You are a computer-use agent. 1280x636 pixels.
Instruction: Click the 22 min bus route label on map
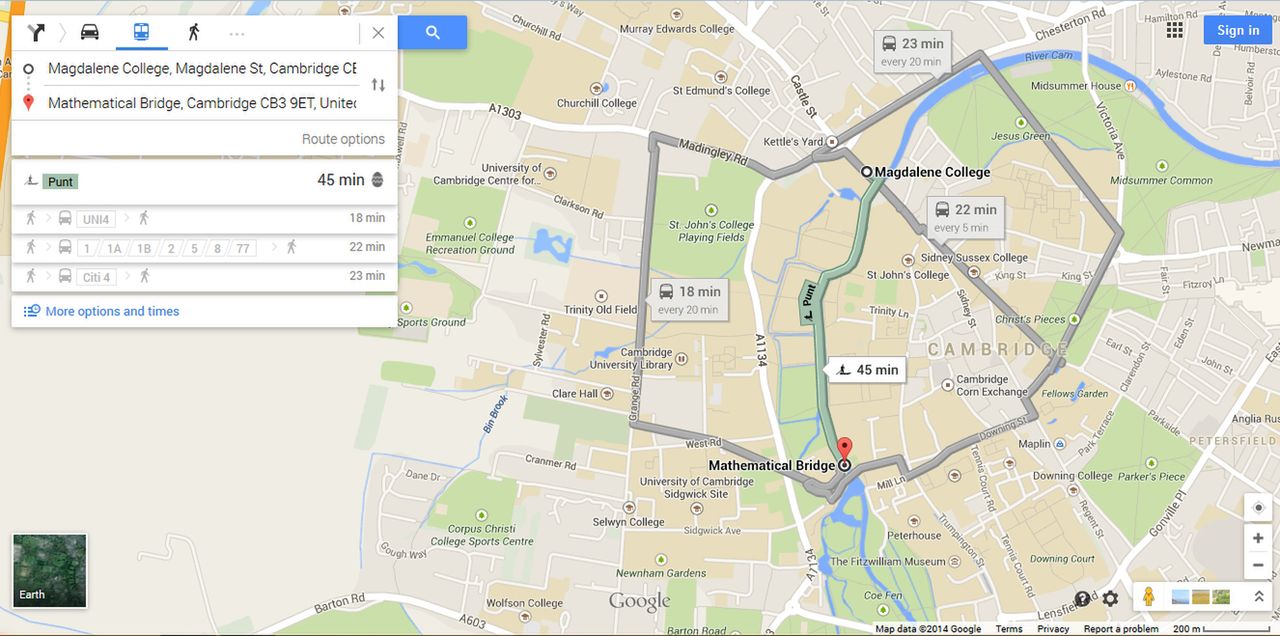[965, 217]
